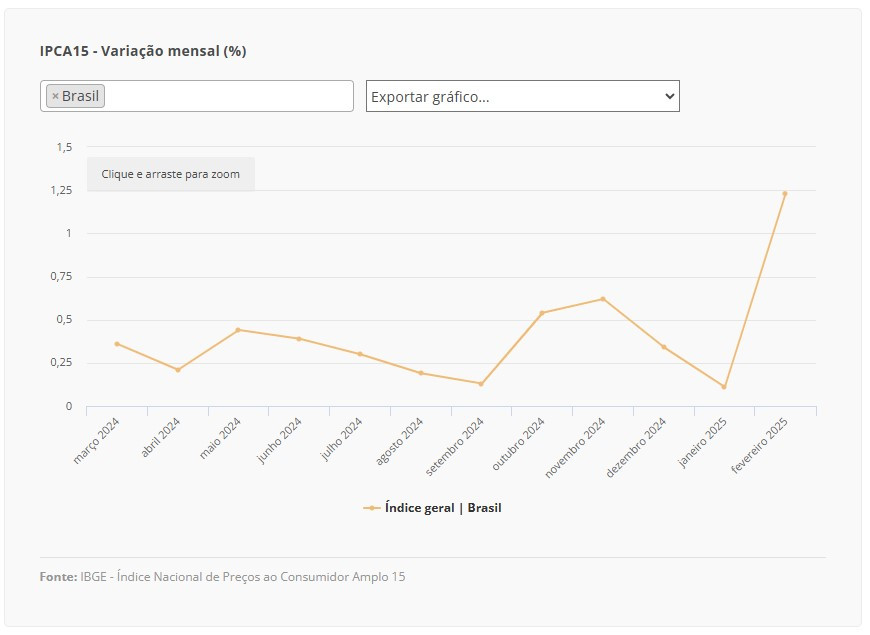870x635 pixels.
Task: Open the Exportar gráfico dropdown
Action: click(x=510, y=96)
